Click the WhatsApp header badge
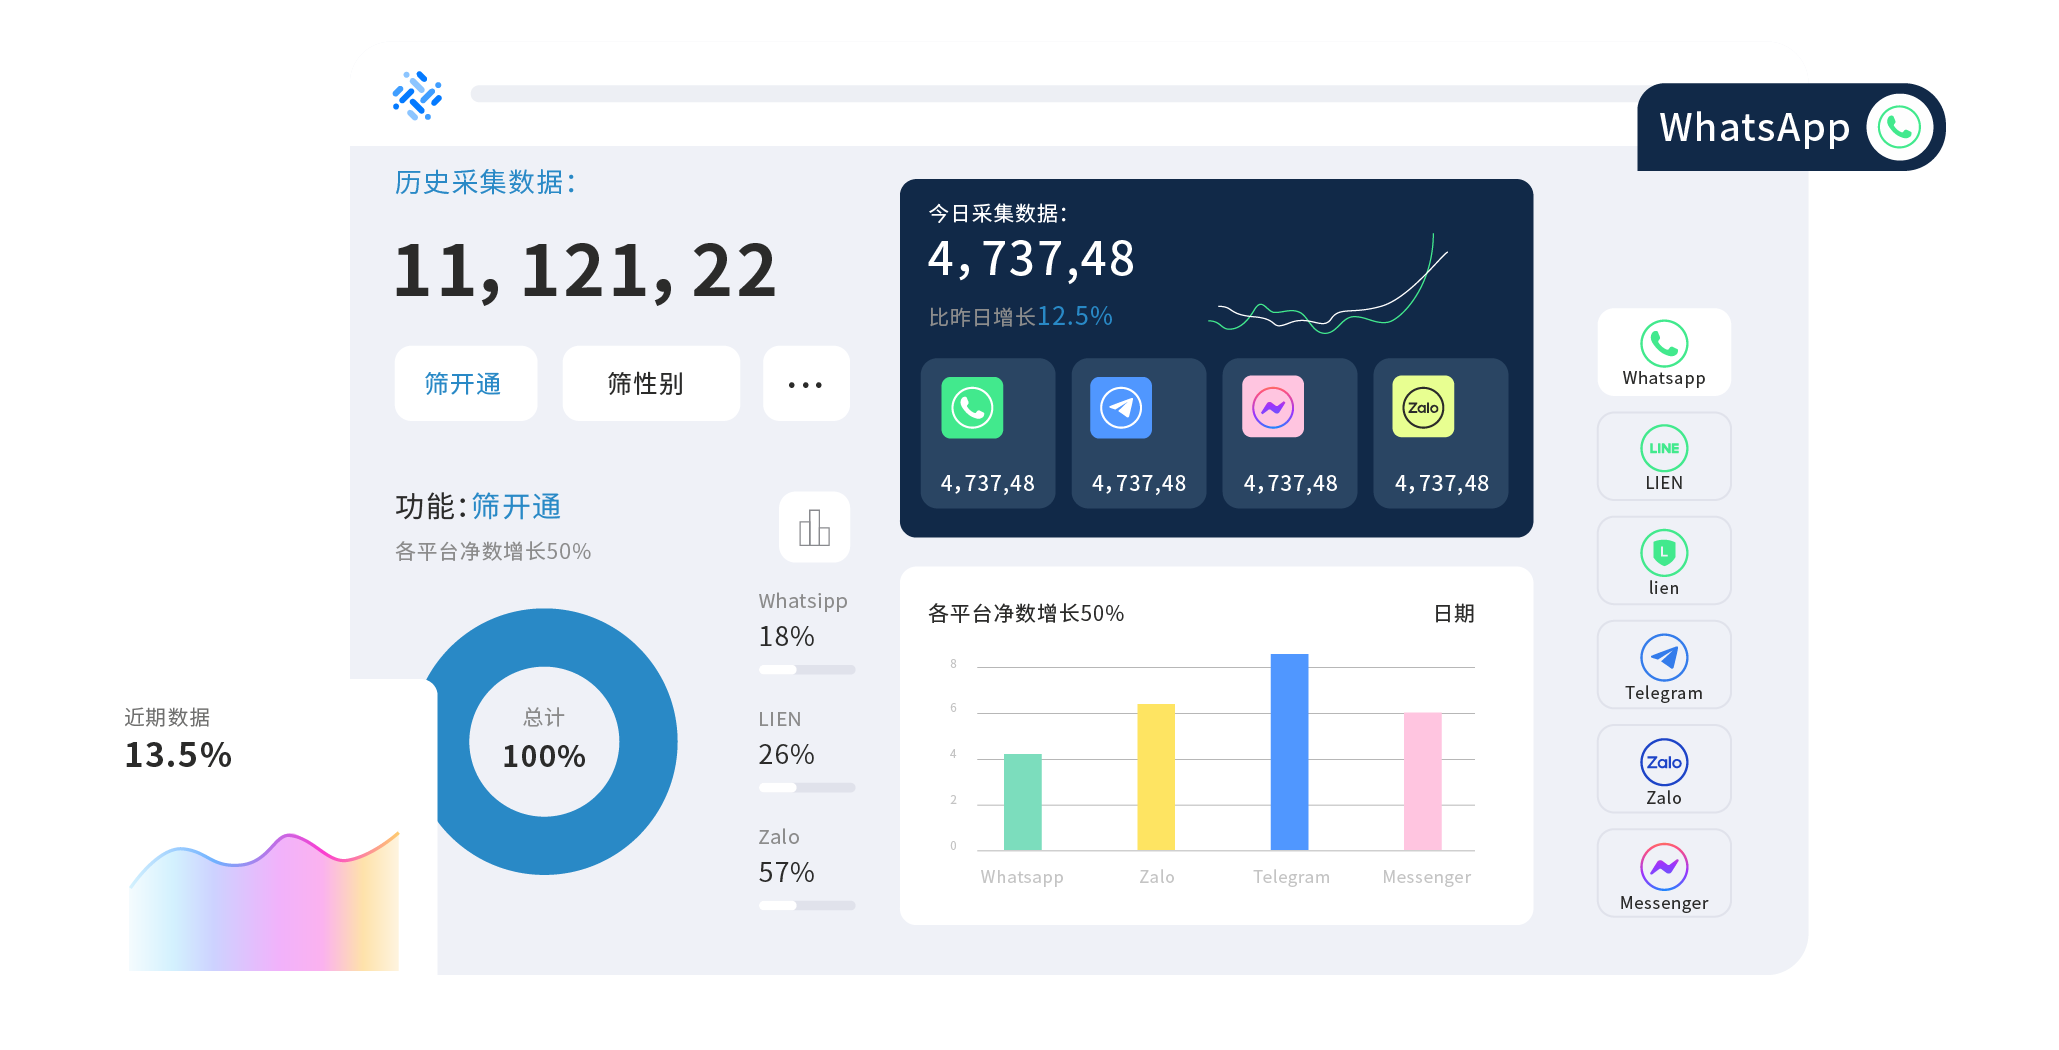The height and width of the screenshot is (1050, 2059). 1791,127
